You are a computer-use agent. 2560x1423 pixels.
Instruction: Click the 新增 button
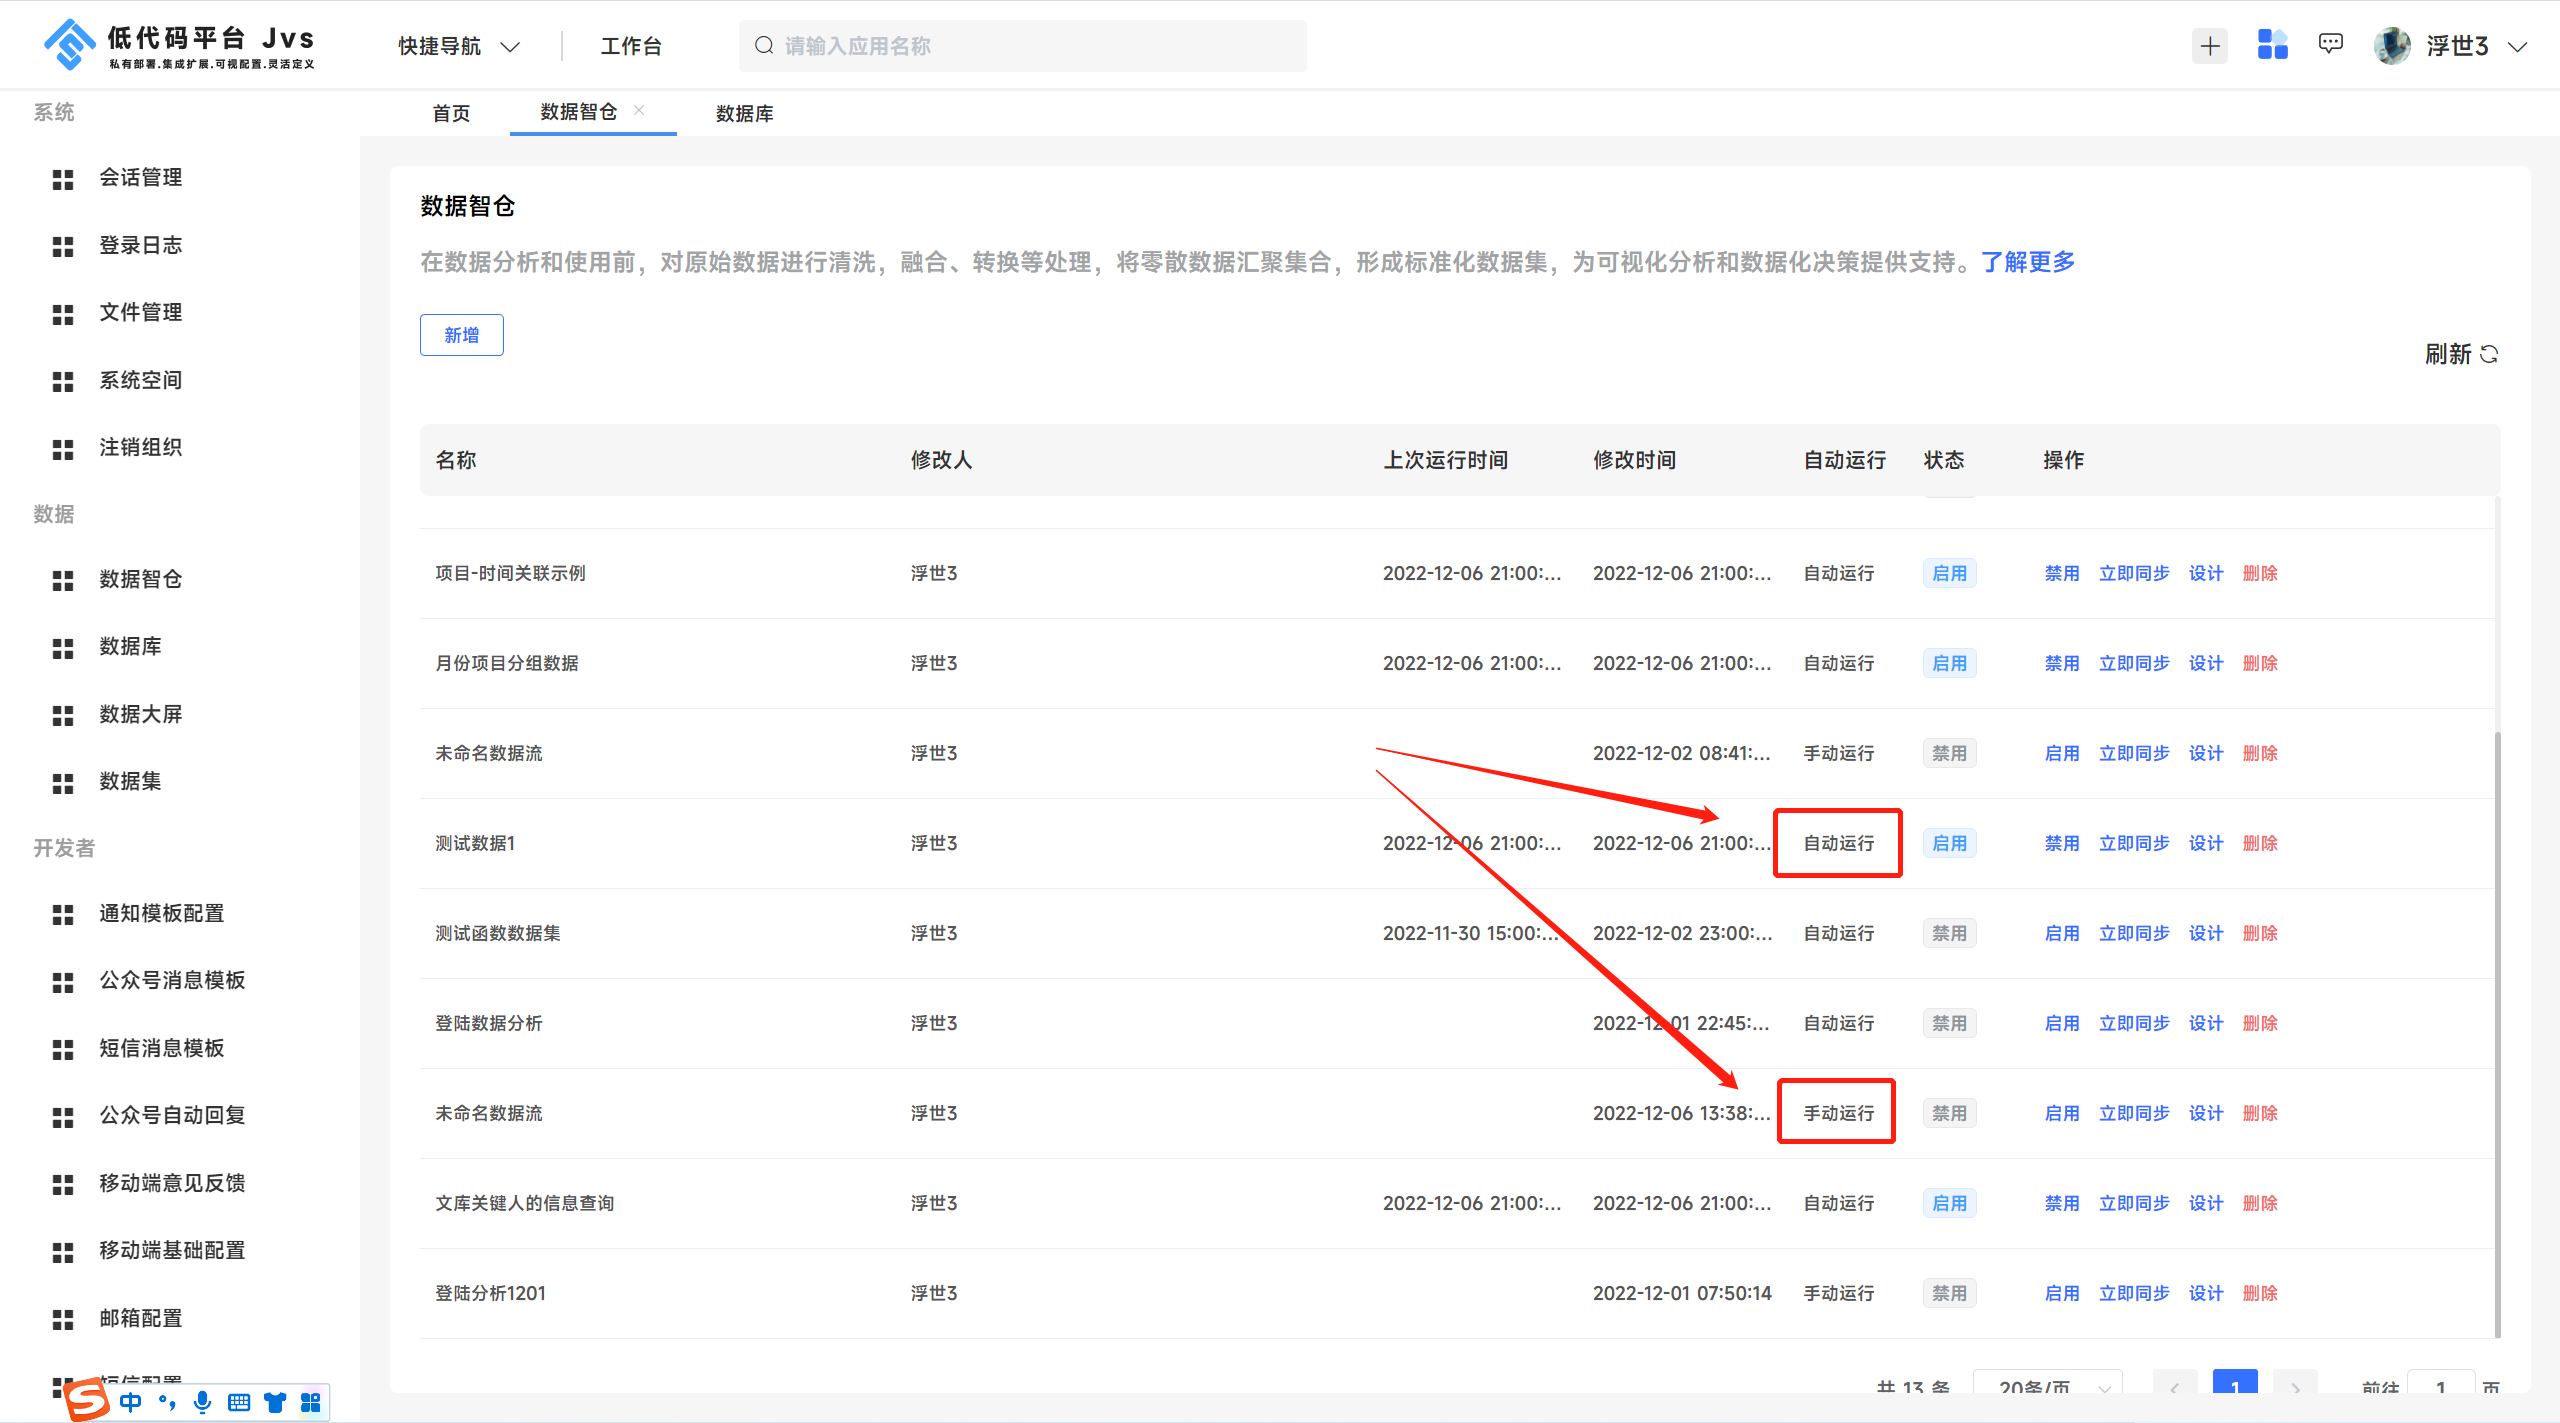(x=461, y=335)
